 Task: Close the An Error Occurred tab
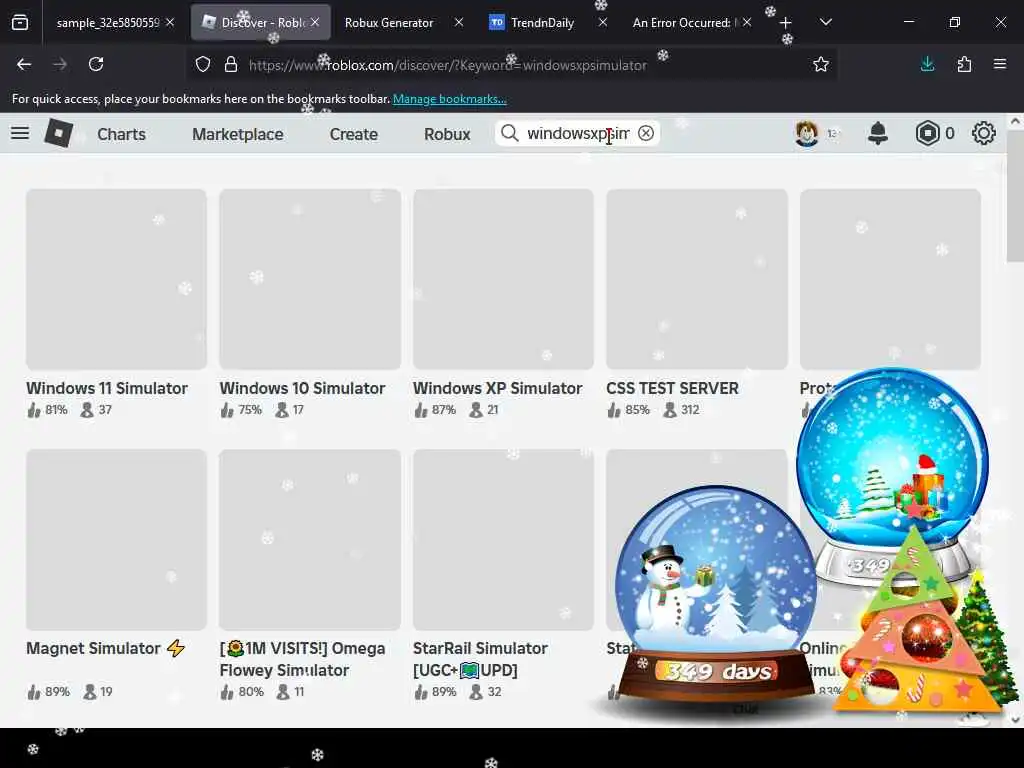747,22
